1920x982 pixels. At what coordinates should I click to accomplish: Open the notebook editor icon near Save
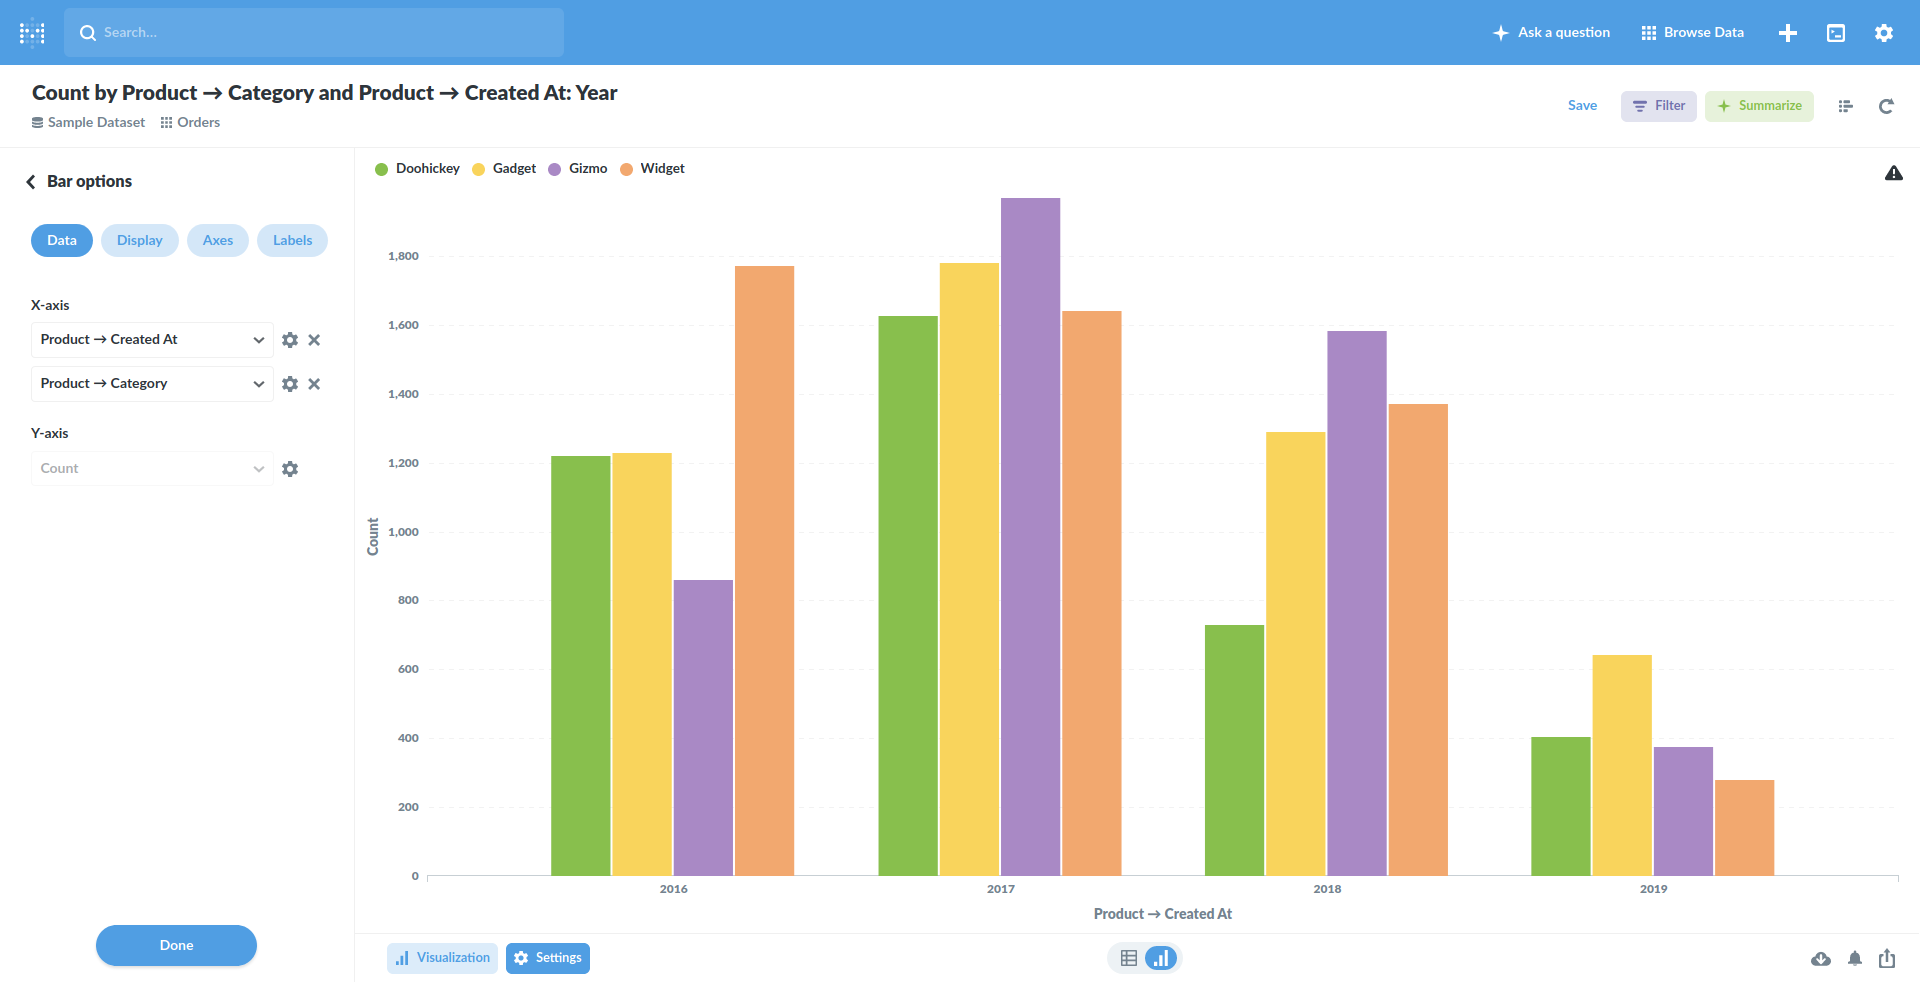tap(1845, 106)
